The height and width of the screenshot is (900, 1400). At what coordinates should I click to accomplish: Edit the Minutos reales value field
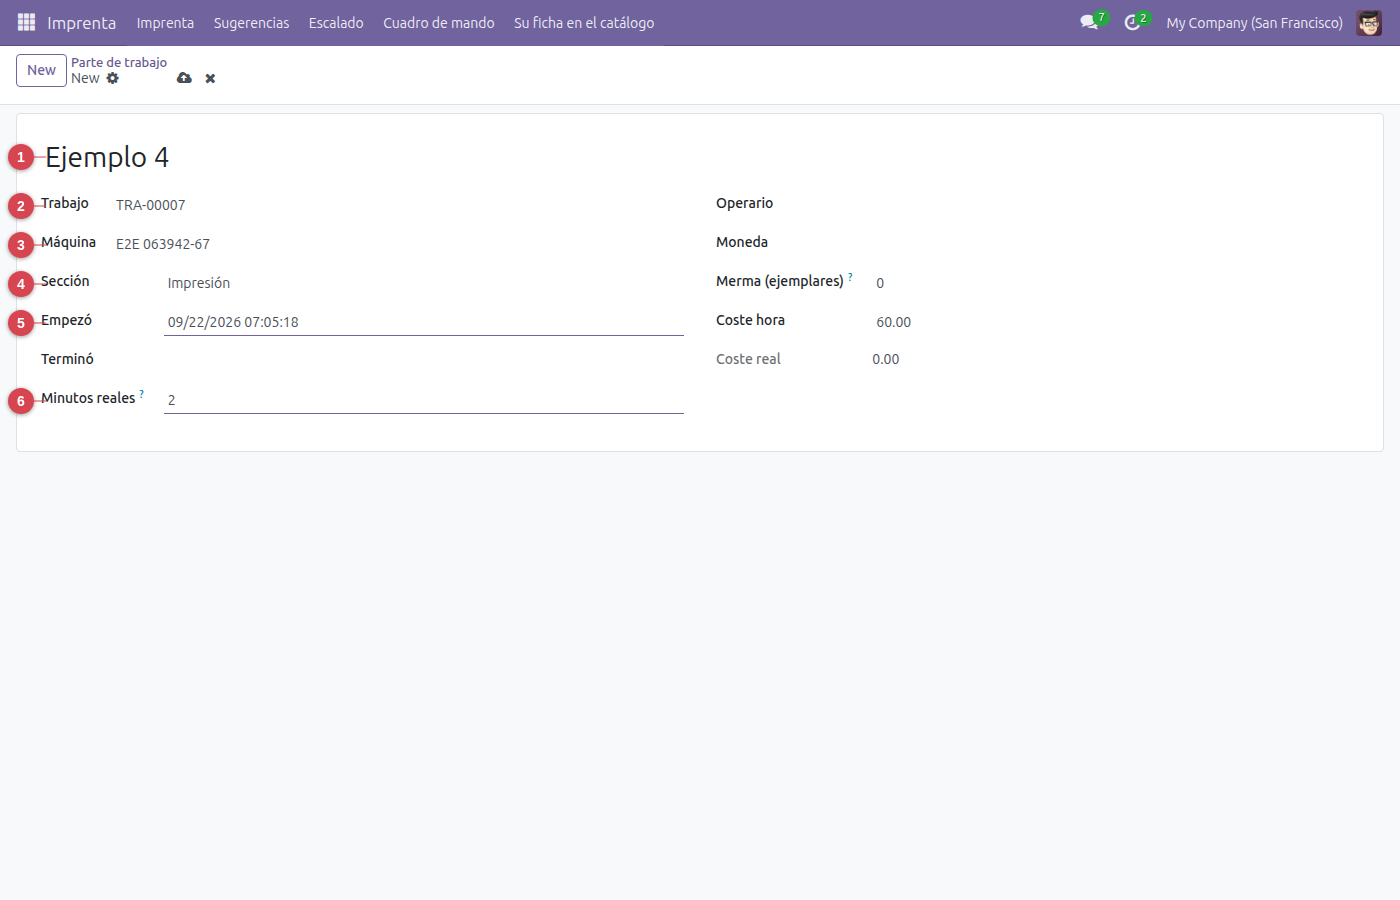424,400
